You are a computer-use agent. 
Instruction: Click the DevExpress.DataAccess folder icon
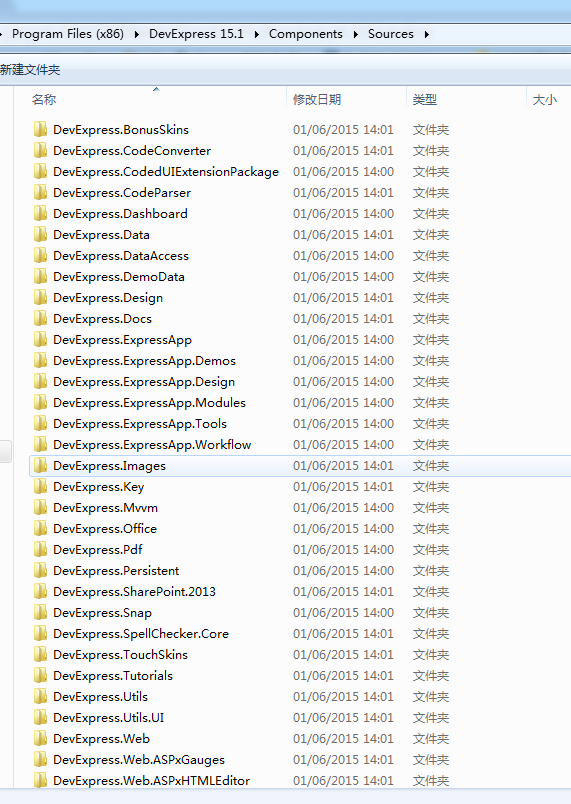pyautogui.click(x=40, y=255)
